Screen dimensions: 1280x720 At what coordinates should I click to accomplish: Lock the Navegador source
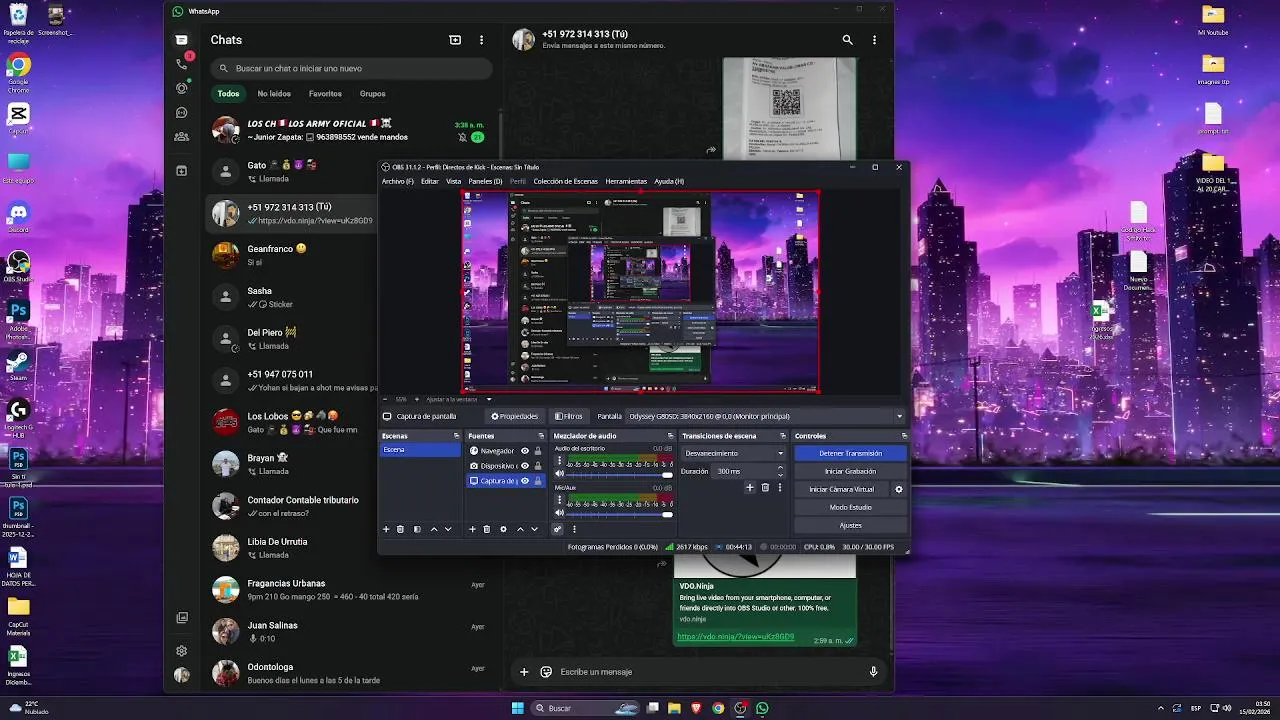(x=538, y=451)
